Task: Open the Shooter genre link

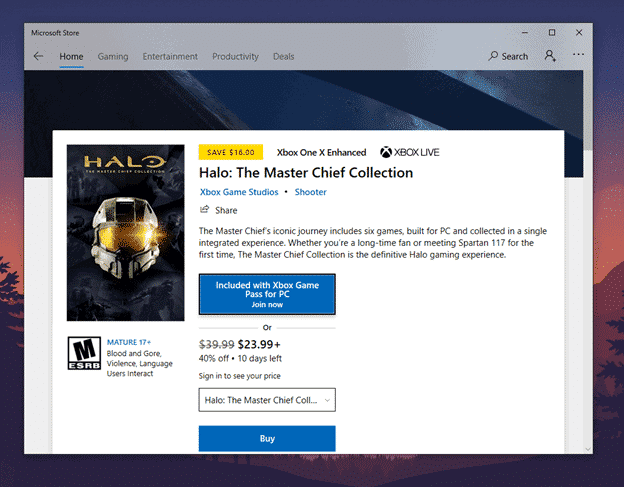Action: [x=310, y=192]
